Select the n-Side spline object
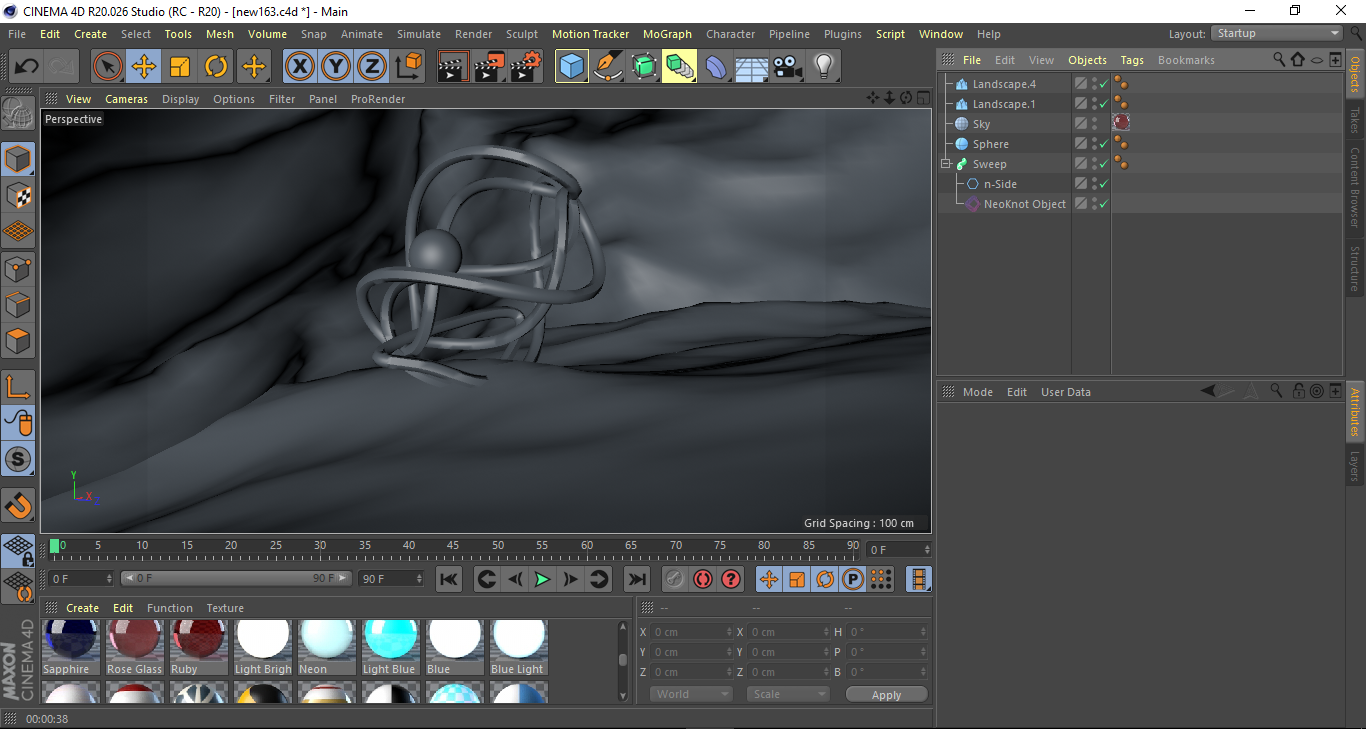The height and width of the screenshot is (729, 1366). pos(1000,184)
